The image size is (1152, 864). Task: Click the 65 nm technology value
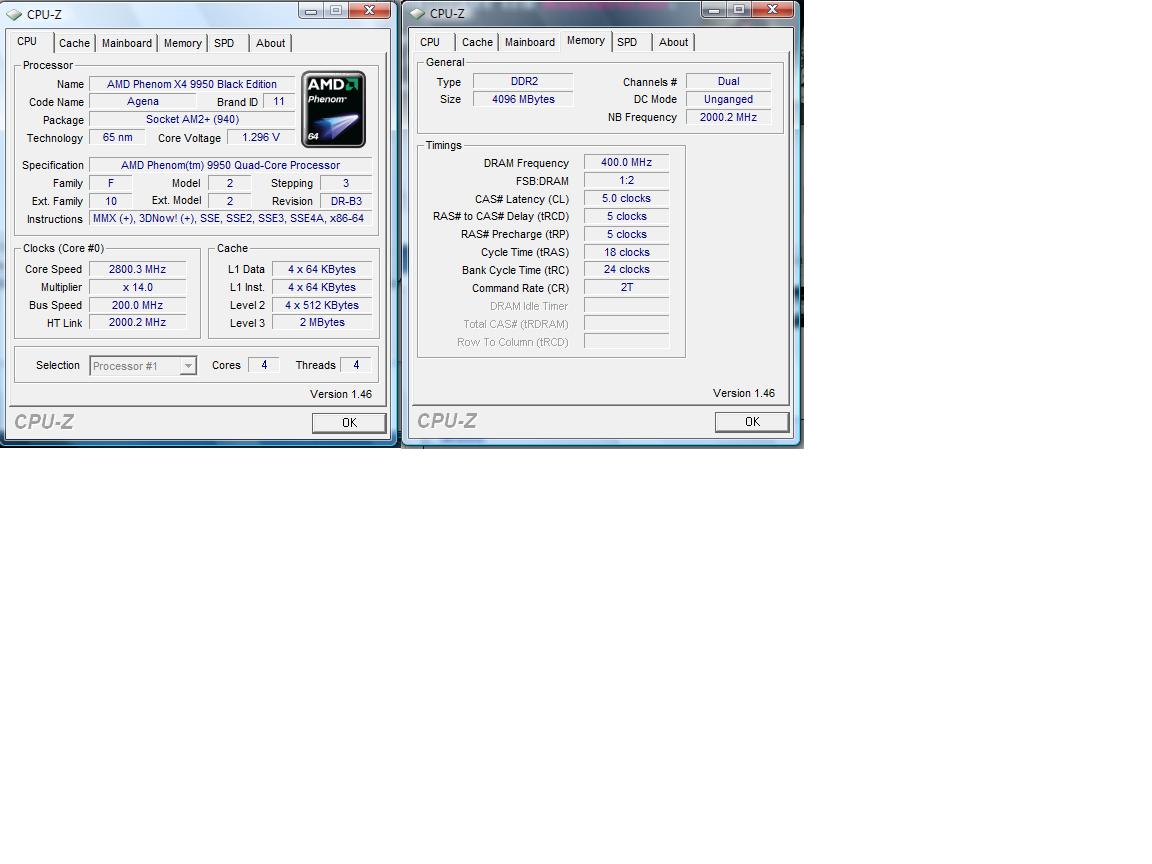point(118,137)
